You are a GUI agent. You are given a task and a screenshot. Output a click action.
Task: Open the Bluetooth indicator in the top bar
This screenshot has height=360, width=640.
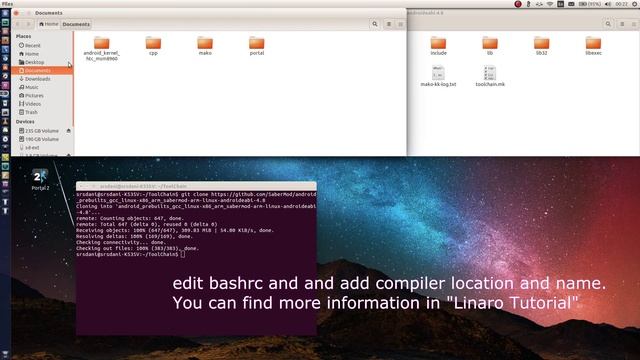click(x=528, y=4)
